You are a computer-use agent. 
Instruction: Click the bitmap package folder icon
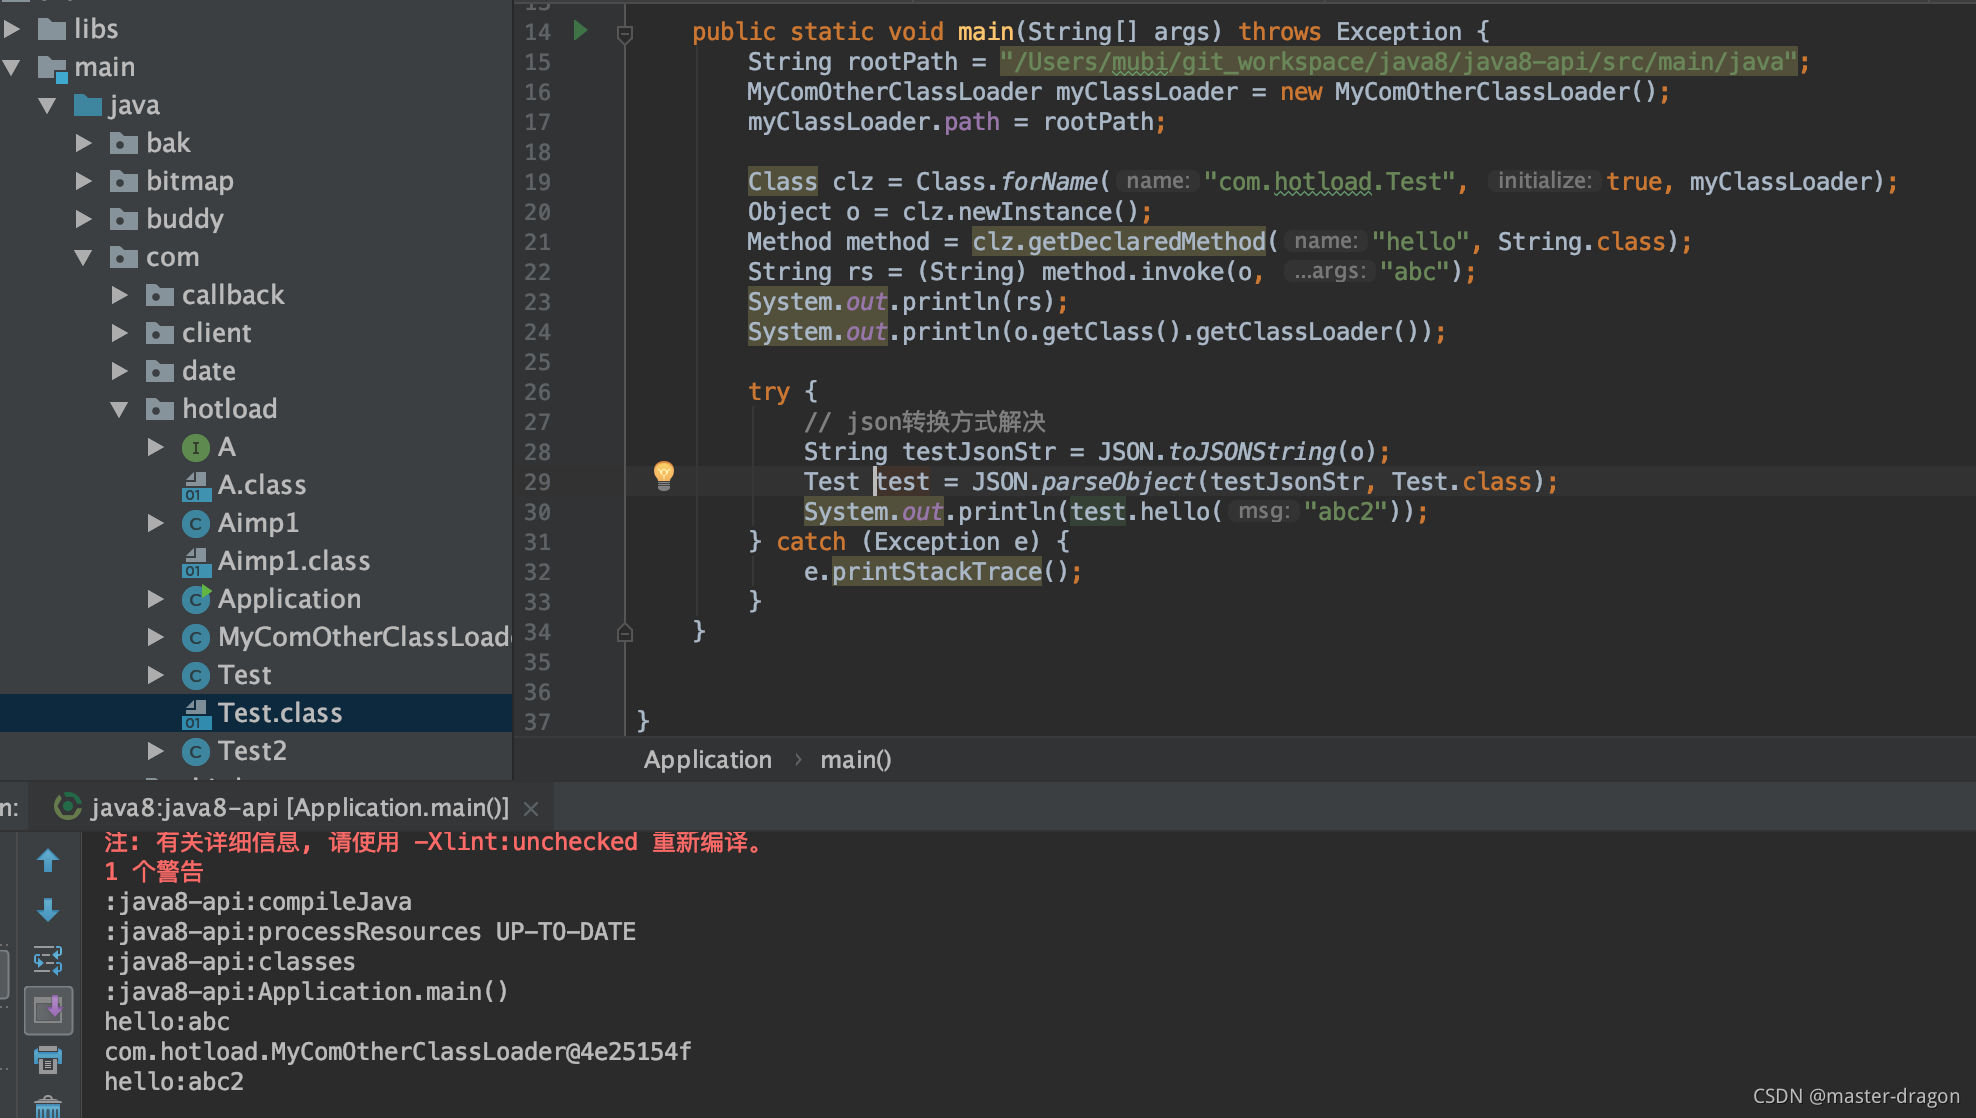[123, 181]
